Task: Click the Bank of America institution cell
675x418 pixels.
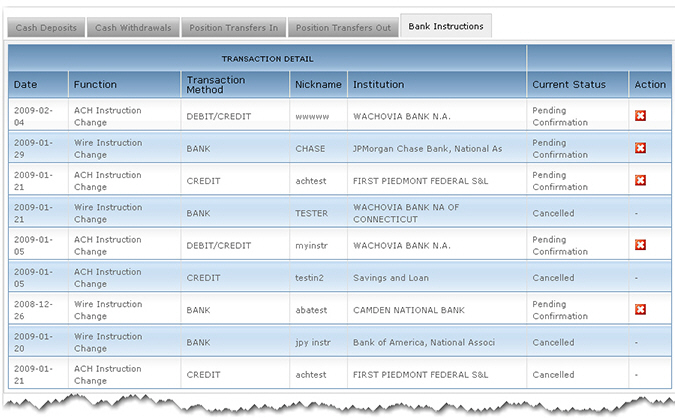Action: (423, 342)
